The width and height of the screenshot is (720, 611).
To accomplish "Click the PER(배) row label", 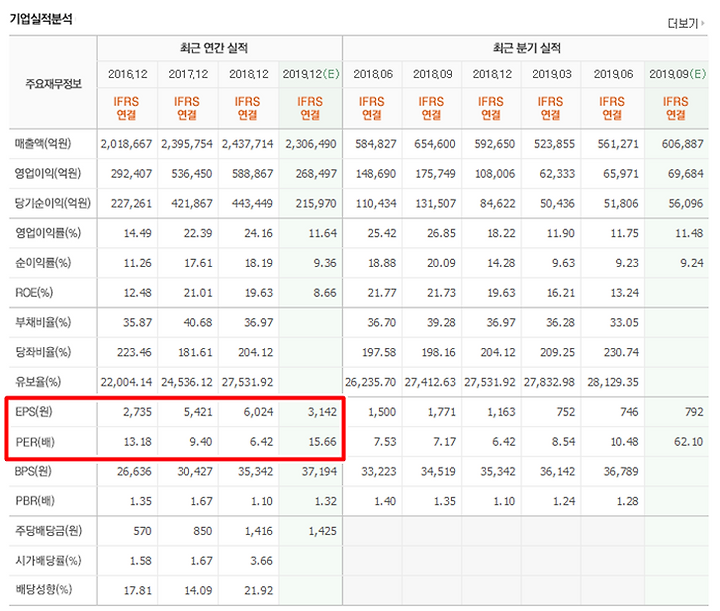I will point(35,442).
